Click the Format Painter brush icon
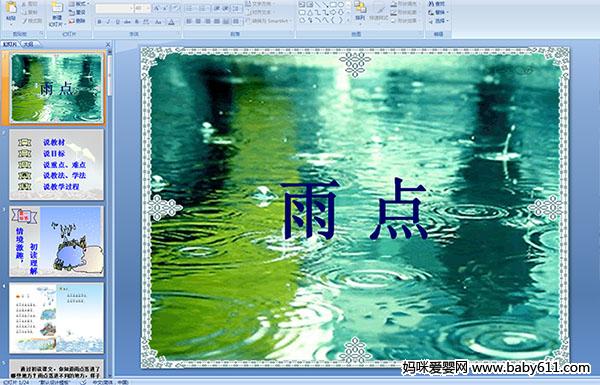600x385 pixels. point(25,21)
